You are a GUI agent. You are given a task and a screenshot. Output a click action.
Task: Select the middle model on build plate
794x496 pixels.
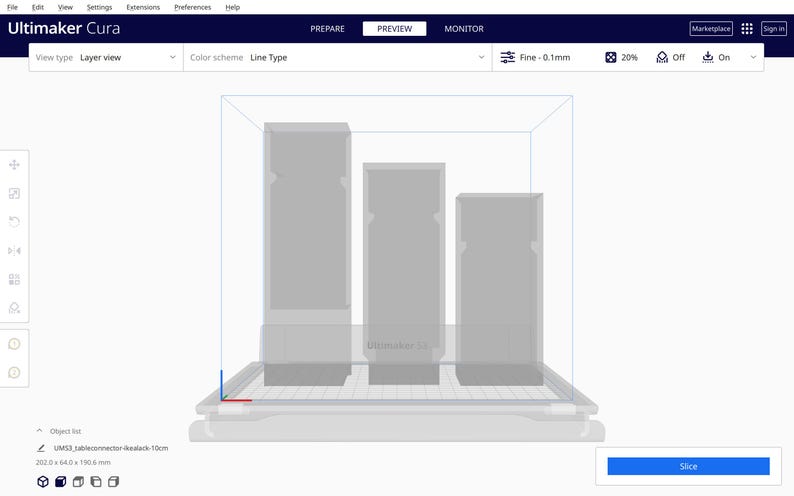pyautogui.click(x=404, y=273)
